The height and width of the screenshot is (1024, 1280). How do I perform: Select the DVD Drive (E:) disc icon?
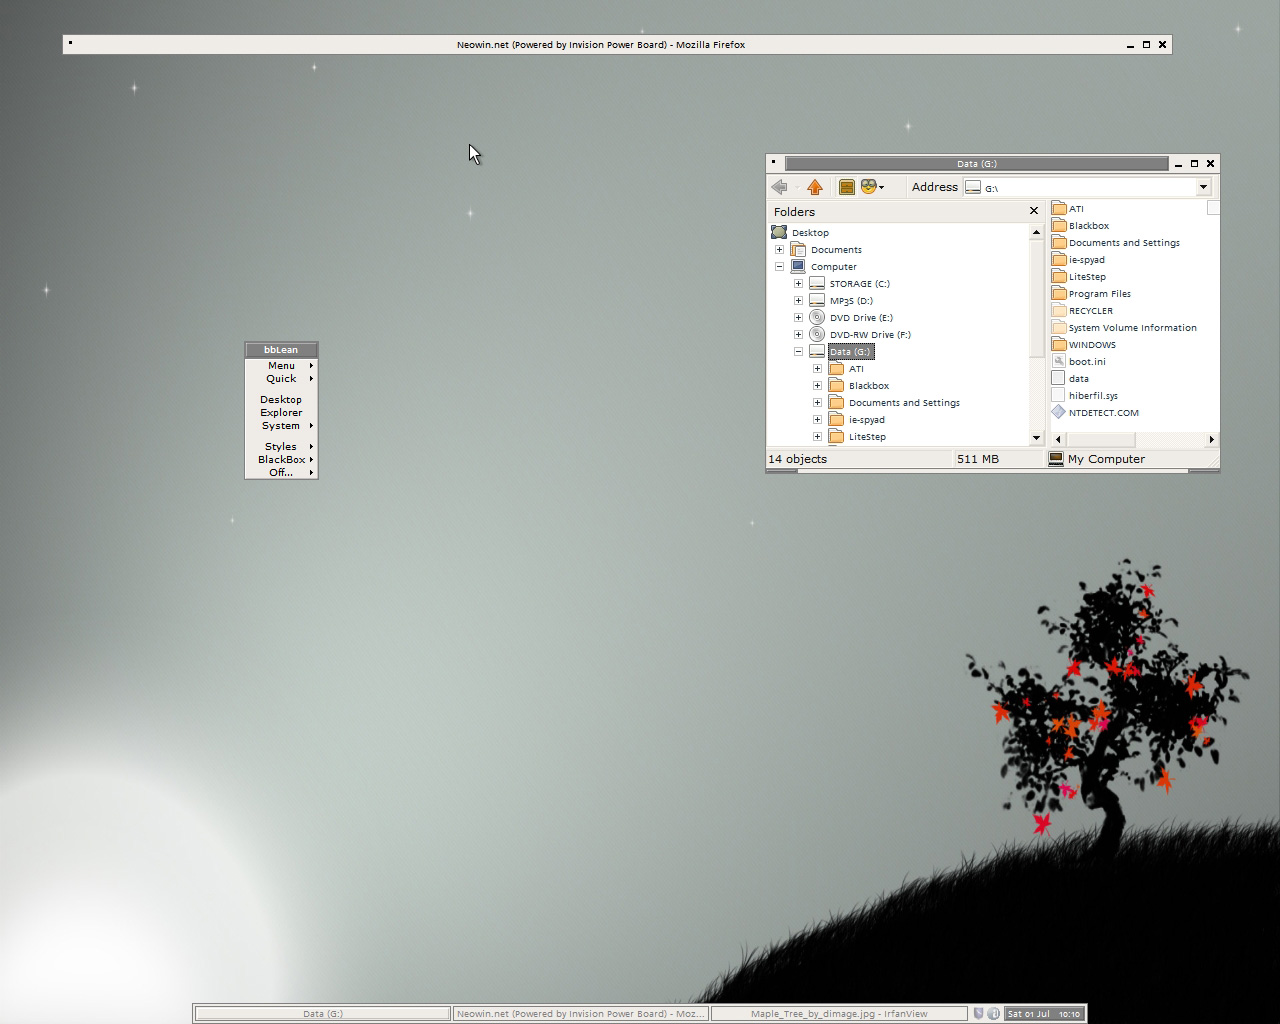(x=817, y=317)
